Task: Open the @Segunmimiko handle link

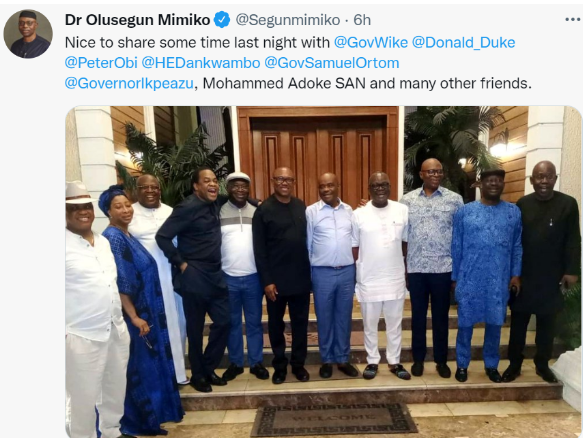Action: [x=288, y=20]
